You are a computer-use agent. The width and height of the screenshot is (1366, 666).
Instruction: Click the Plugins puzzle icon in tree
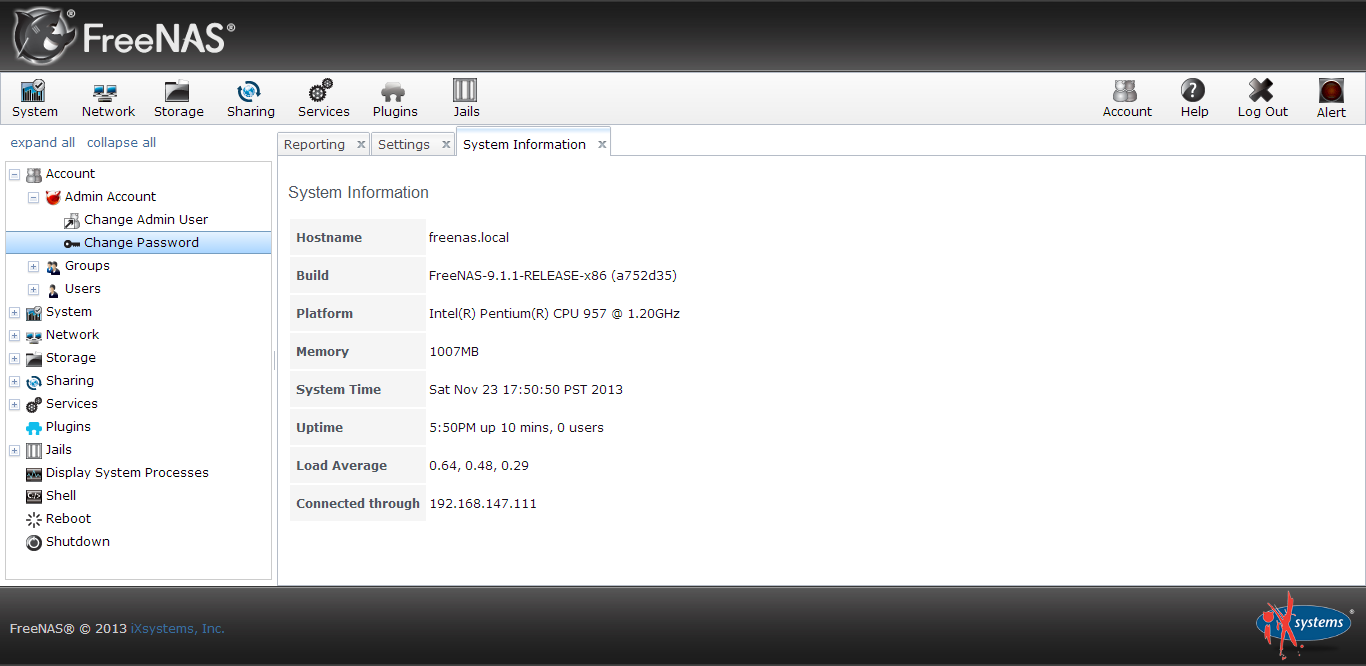pyautogui.click(x=34, y=427)
